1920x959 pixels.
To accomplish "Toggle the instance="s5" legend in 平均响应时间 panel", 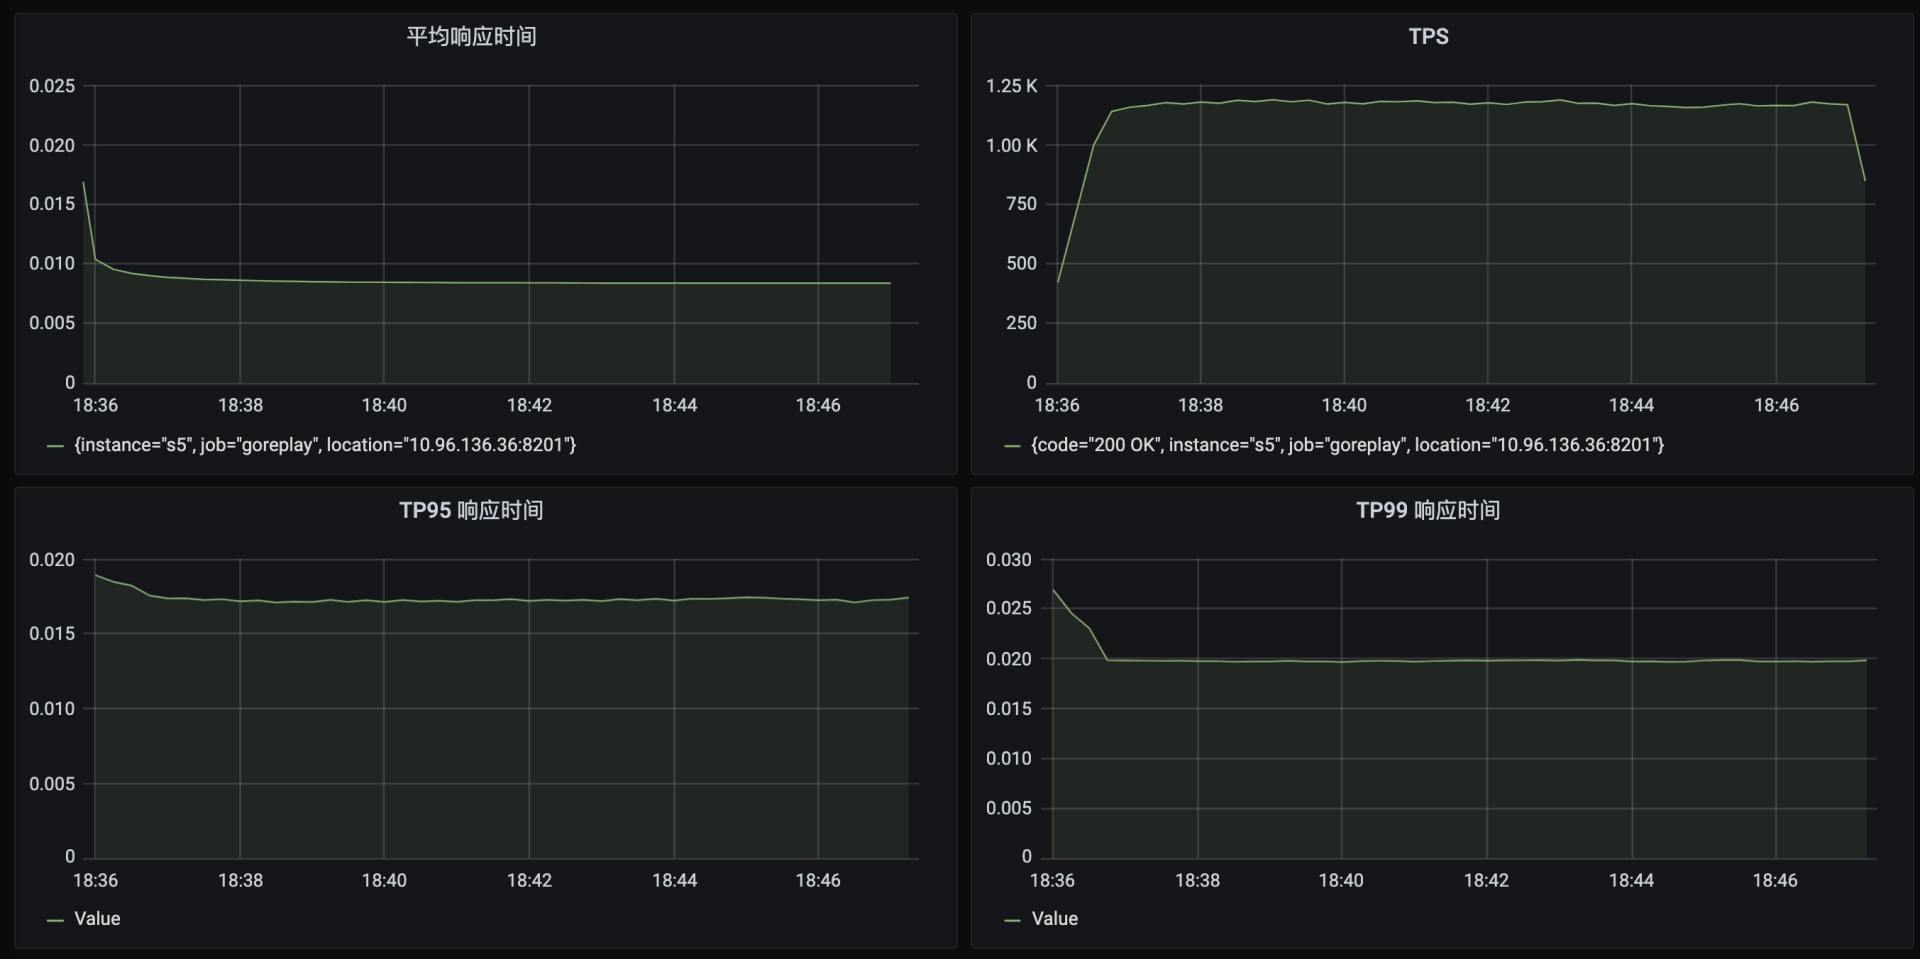I will (x=325, y=445).
